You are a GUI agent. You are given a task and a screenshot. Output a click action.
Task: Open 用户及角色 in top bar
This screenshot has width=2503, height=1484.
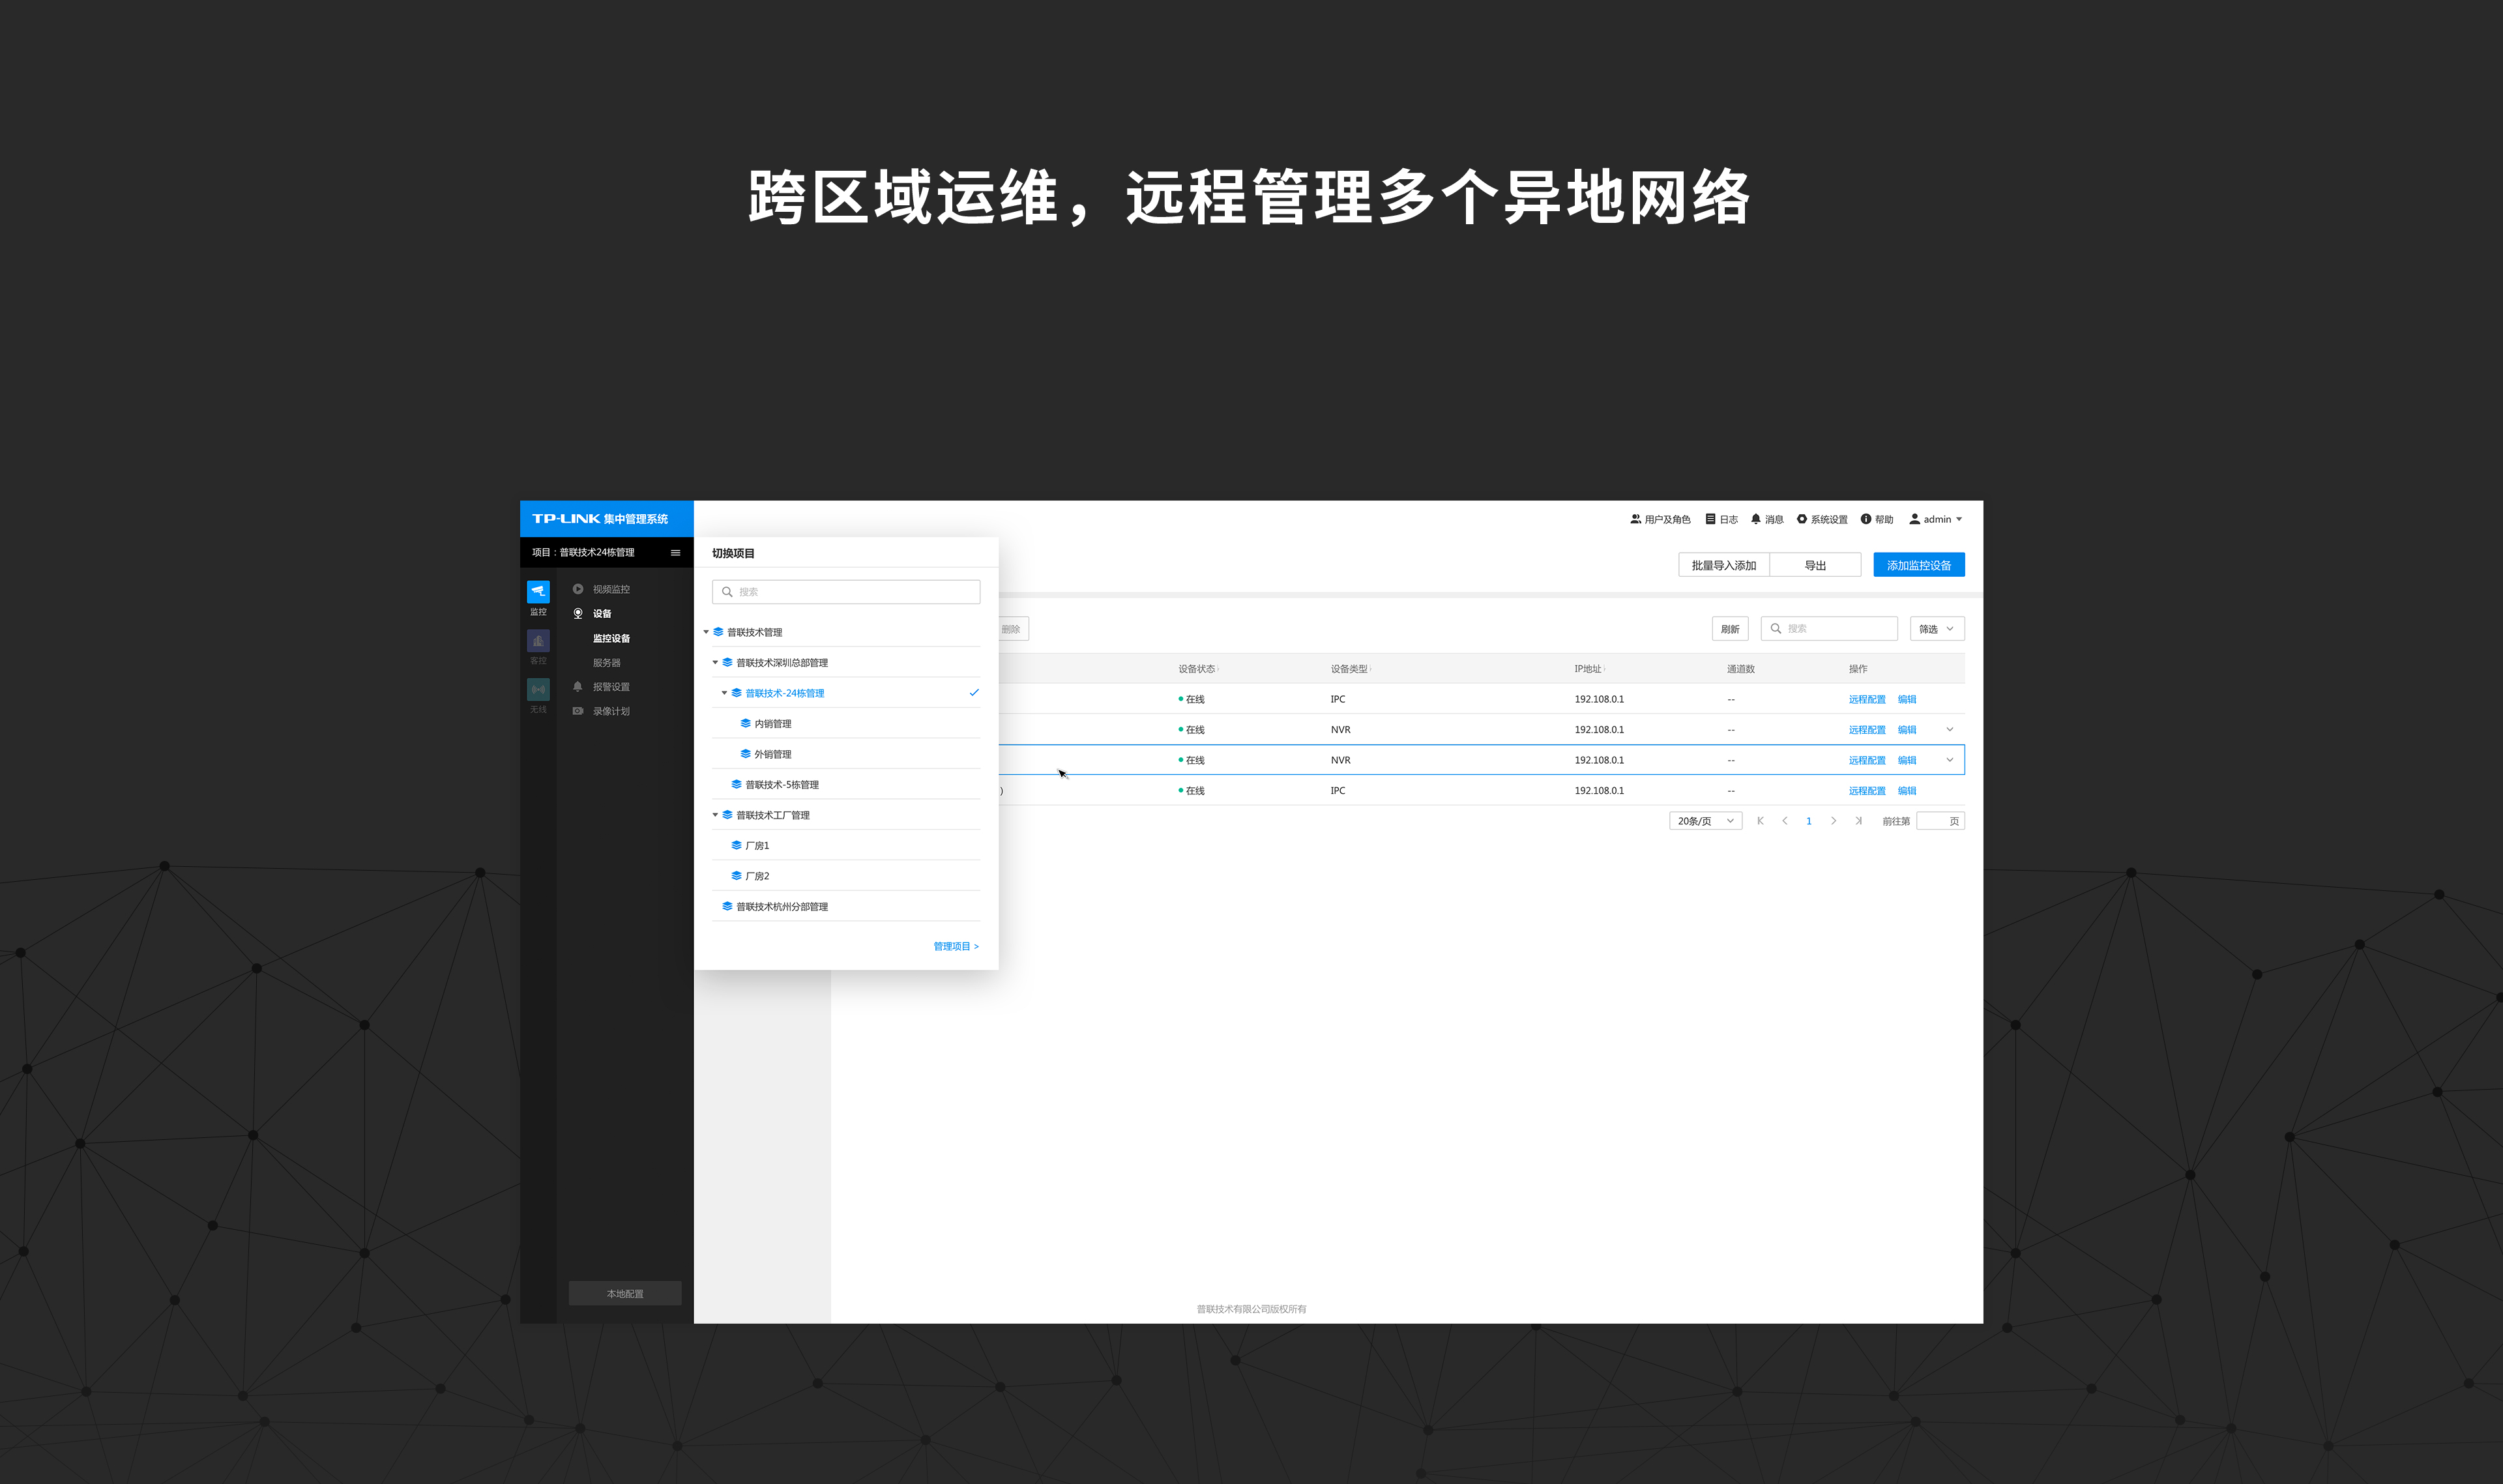tap(1660, 519)
